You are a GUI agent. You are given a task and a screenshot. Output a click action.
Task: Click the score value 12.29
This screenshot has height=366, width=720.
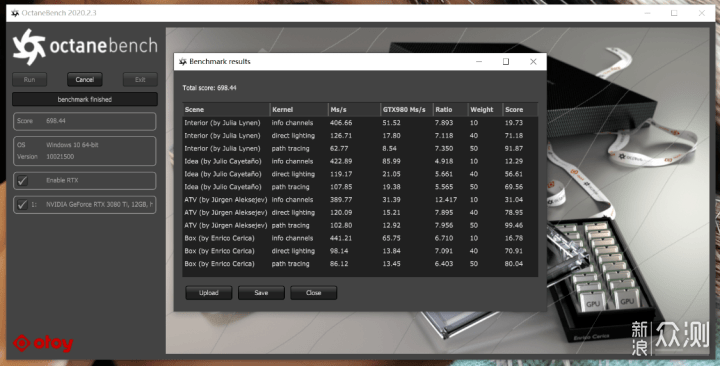click(514, 161)
